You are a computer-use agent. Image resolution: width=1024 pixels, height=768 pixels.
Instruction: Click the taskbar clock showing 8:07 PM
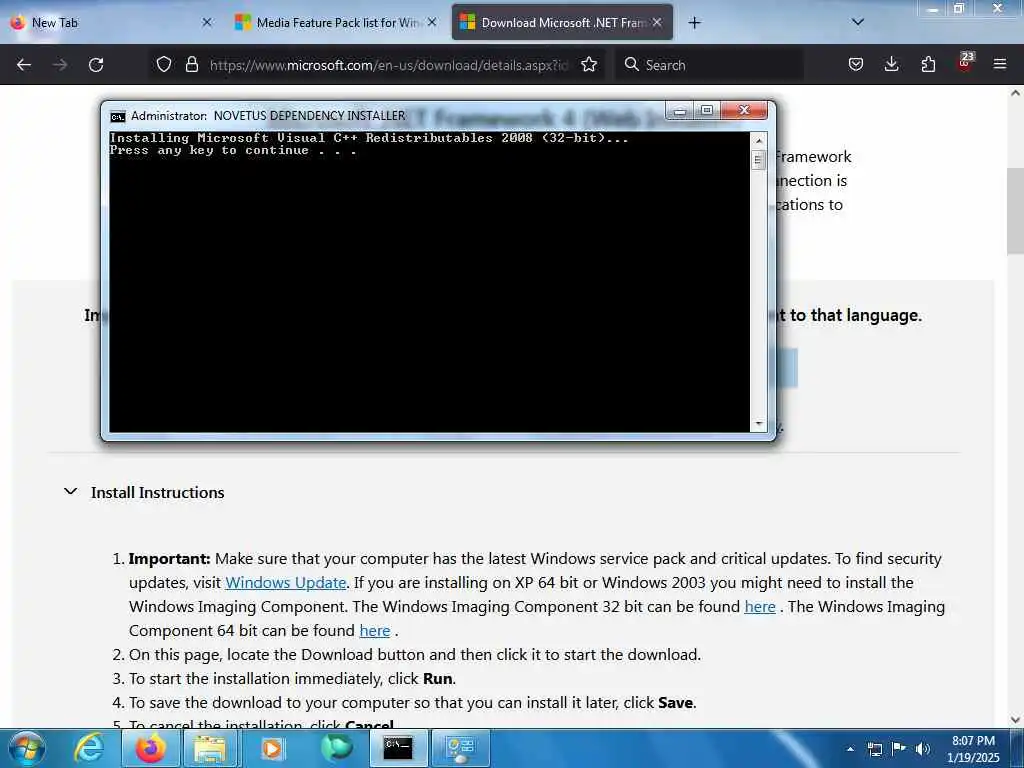point(973,749)
